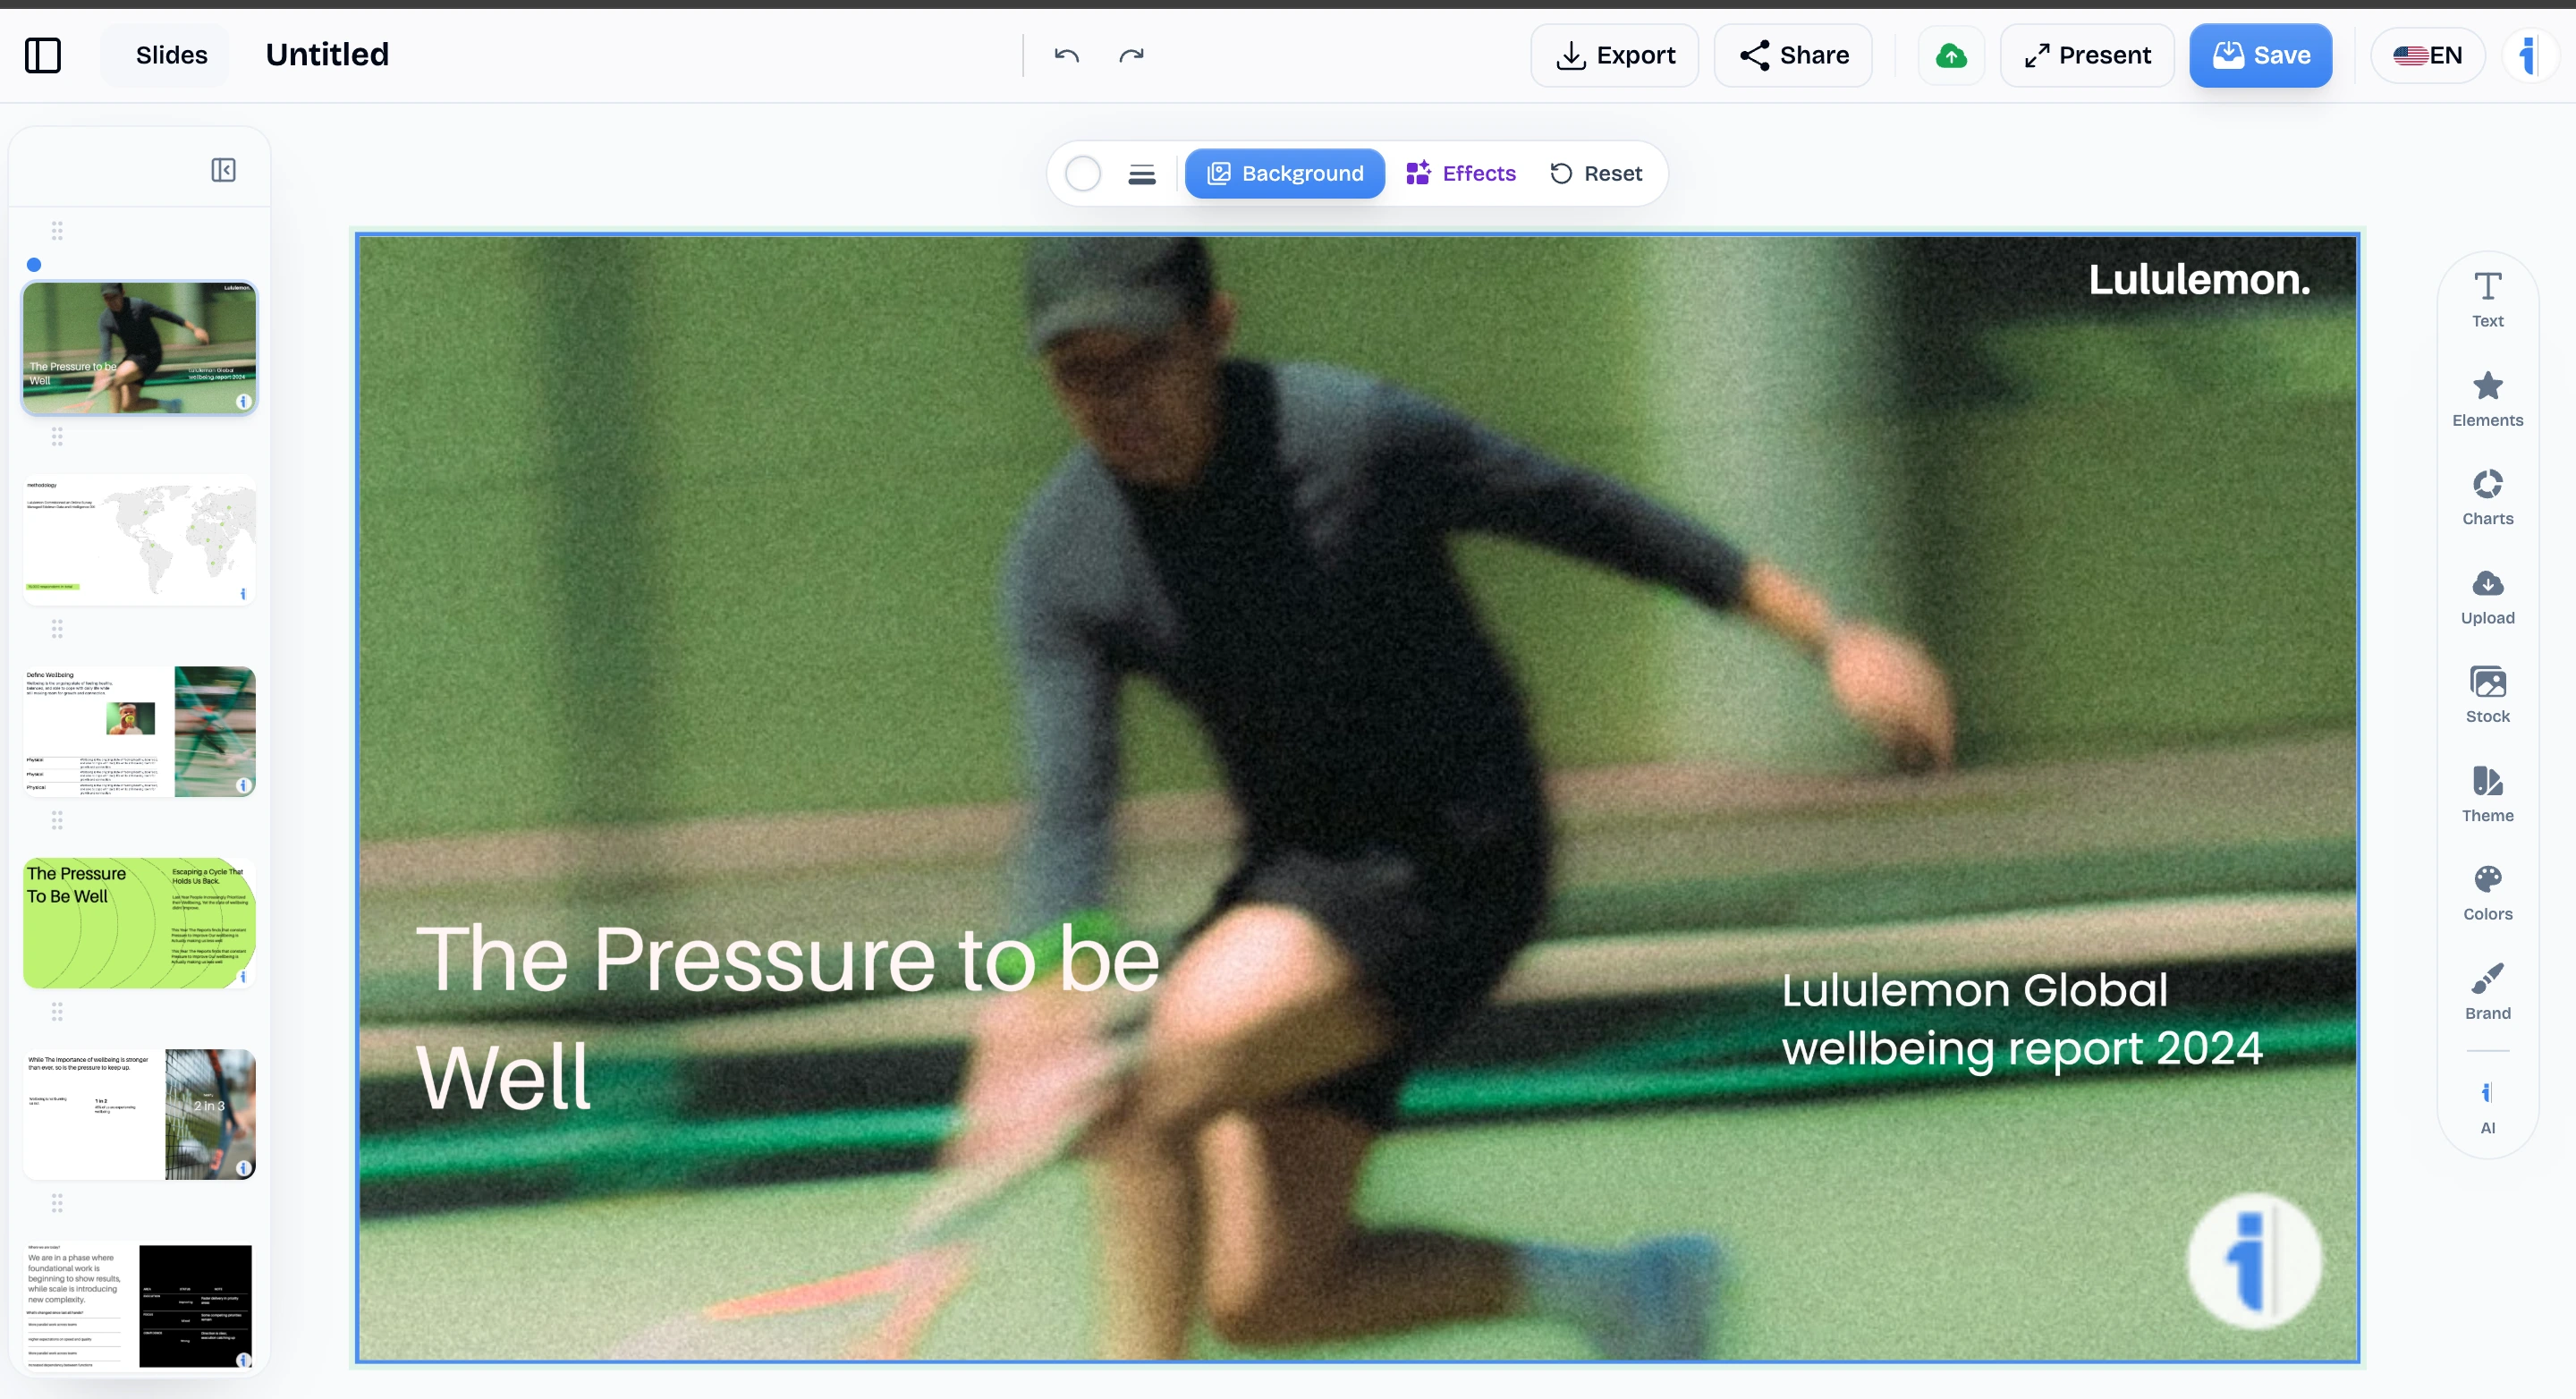Select the green Pressure To Be Well thumbnail
2576x1399 pixels.
[139, 923]
